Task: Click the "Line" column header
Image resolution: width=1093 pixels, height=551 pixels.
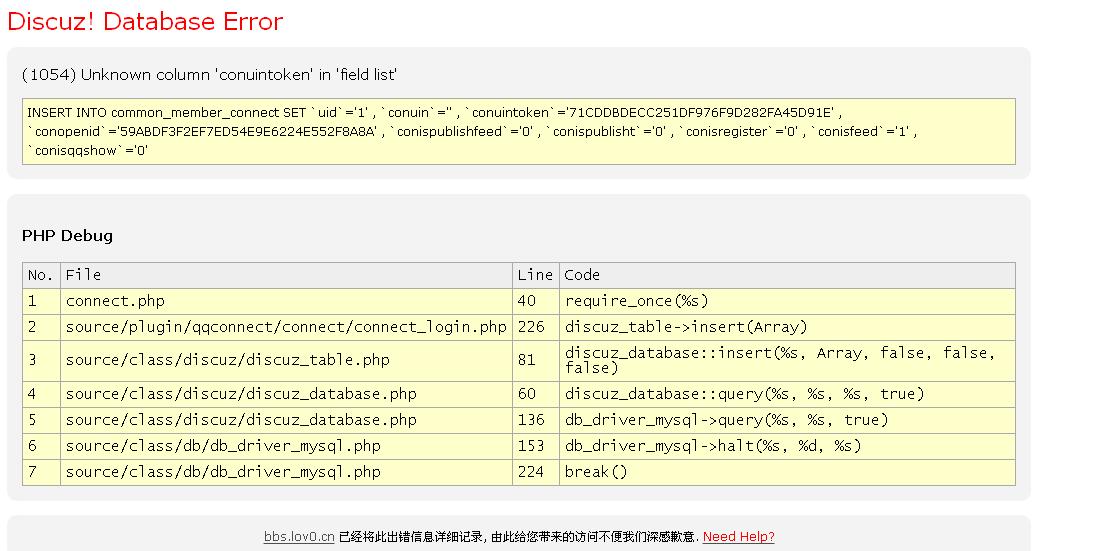Action: pos(534,275)
